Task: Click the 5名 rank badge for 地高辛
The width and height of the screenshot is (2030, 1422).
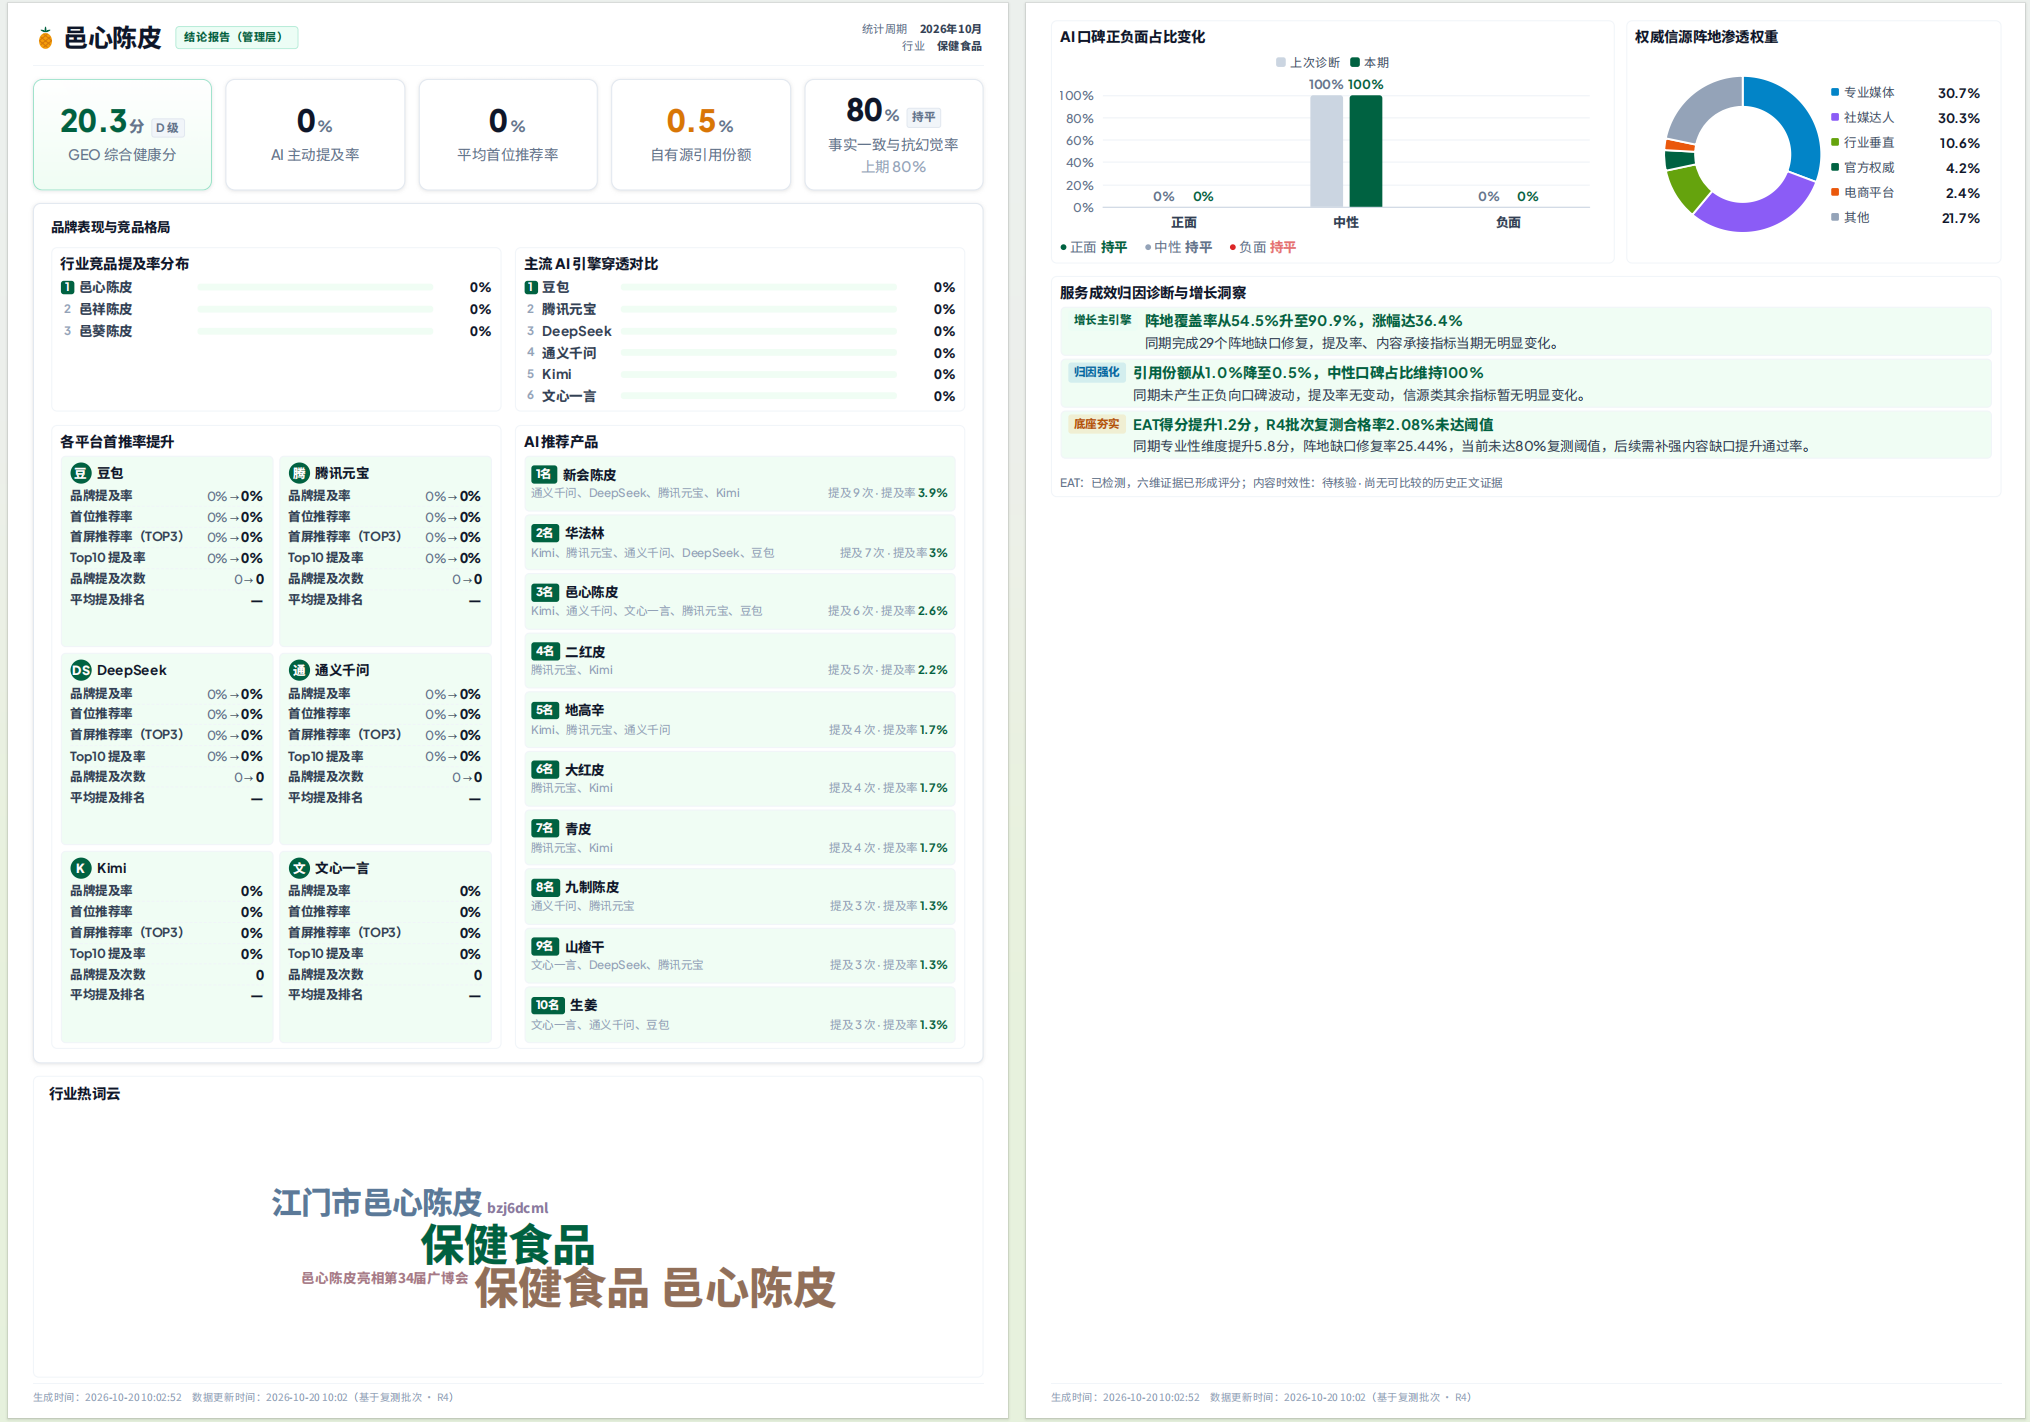Action: [545, 710]
